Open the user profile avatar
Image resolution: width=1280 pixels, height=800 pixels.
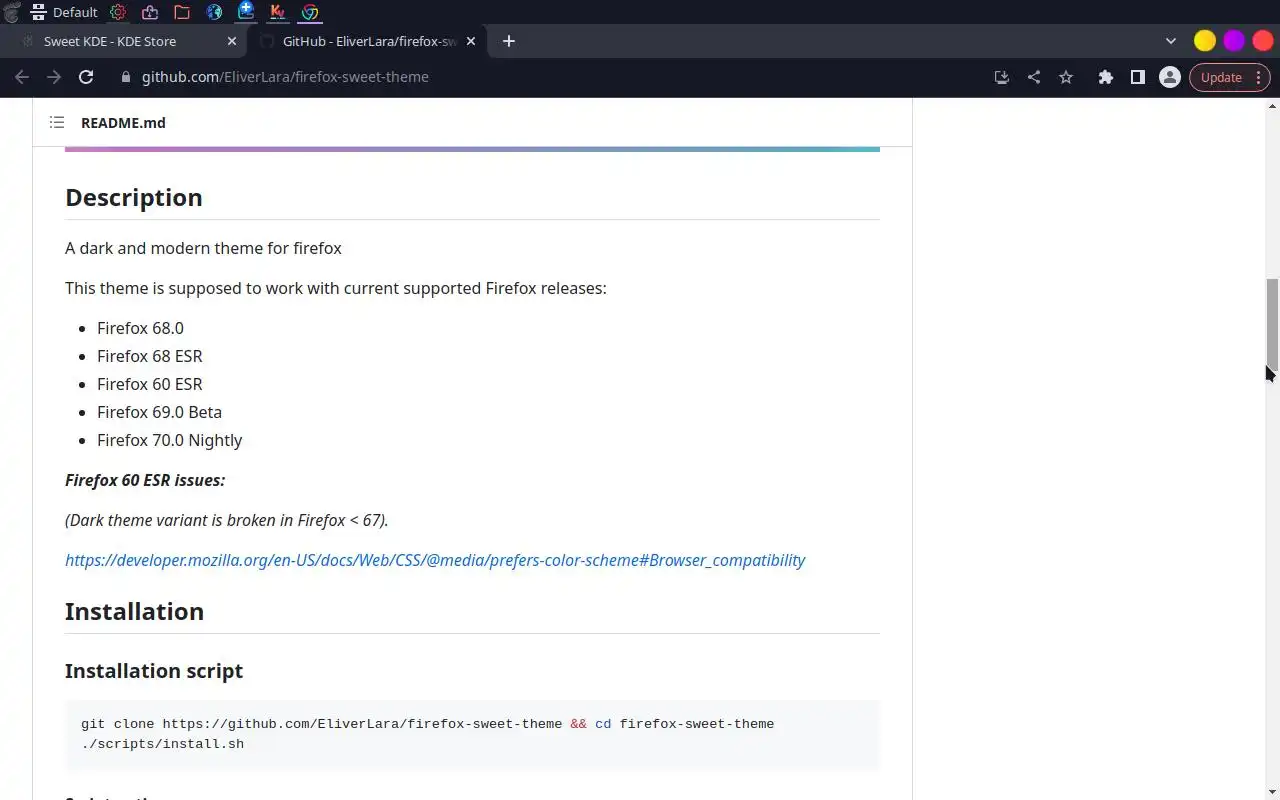coord(1169,77)
